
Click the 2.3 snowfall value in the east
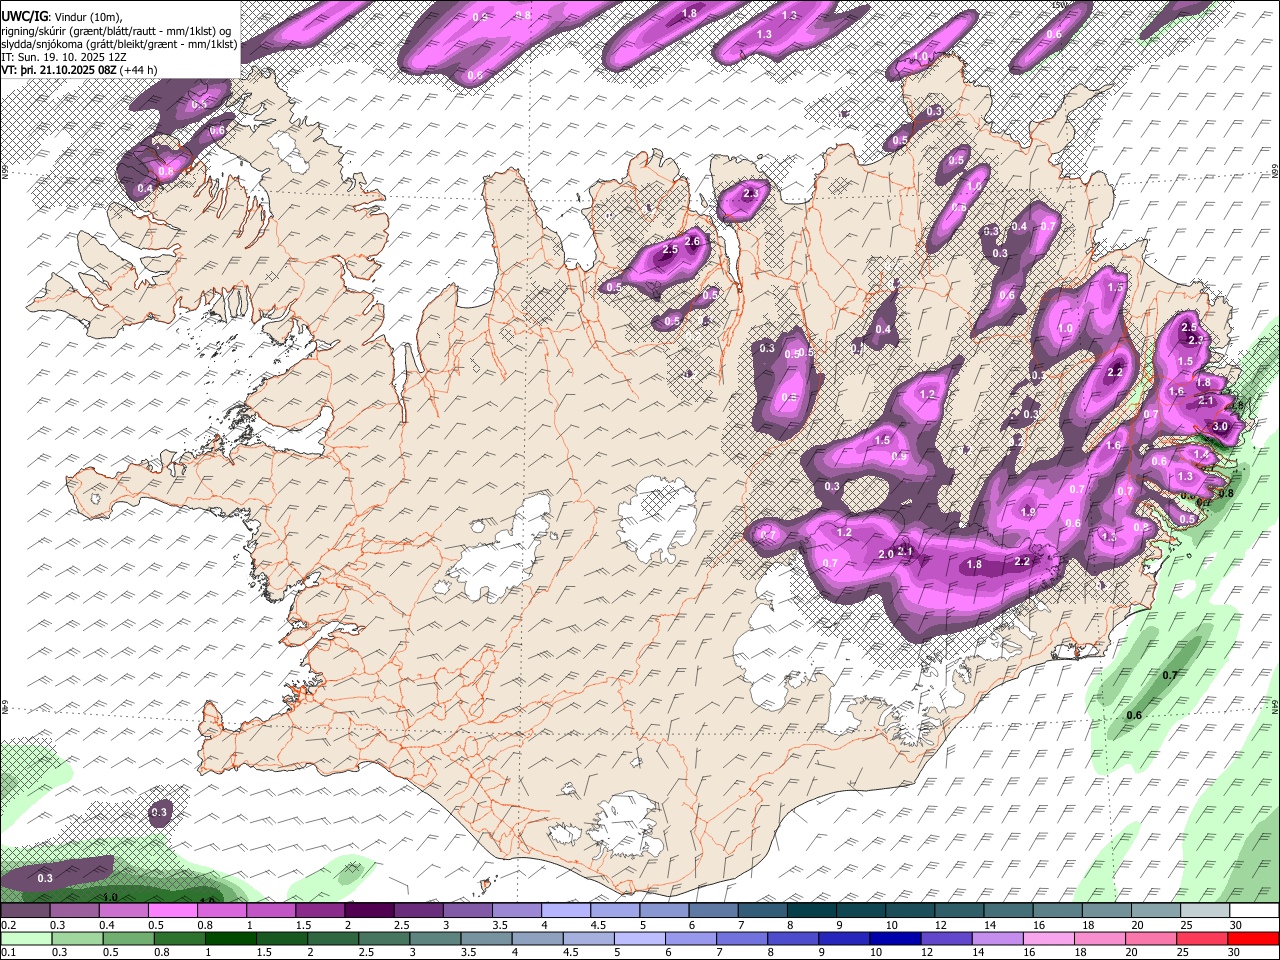point(1197,340)
